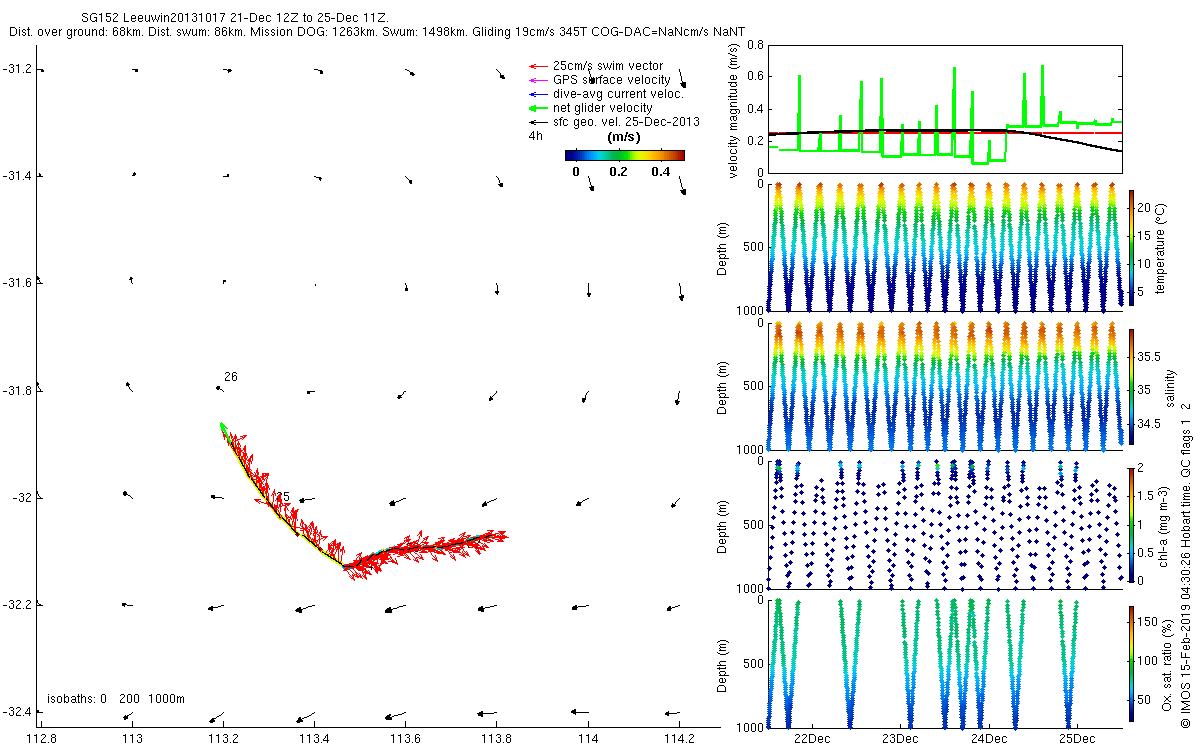1200x750 pixels.
Task: Click dive number 26 label on map
Action: [x=231, y=377]
